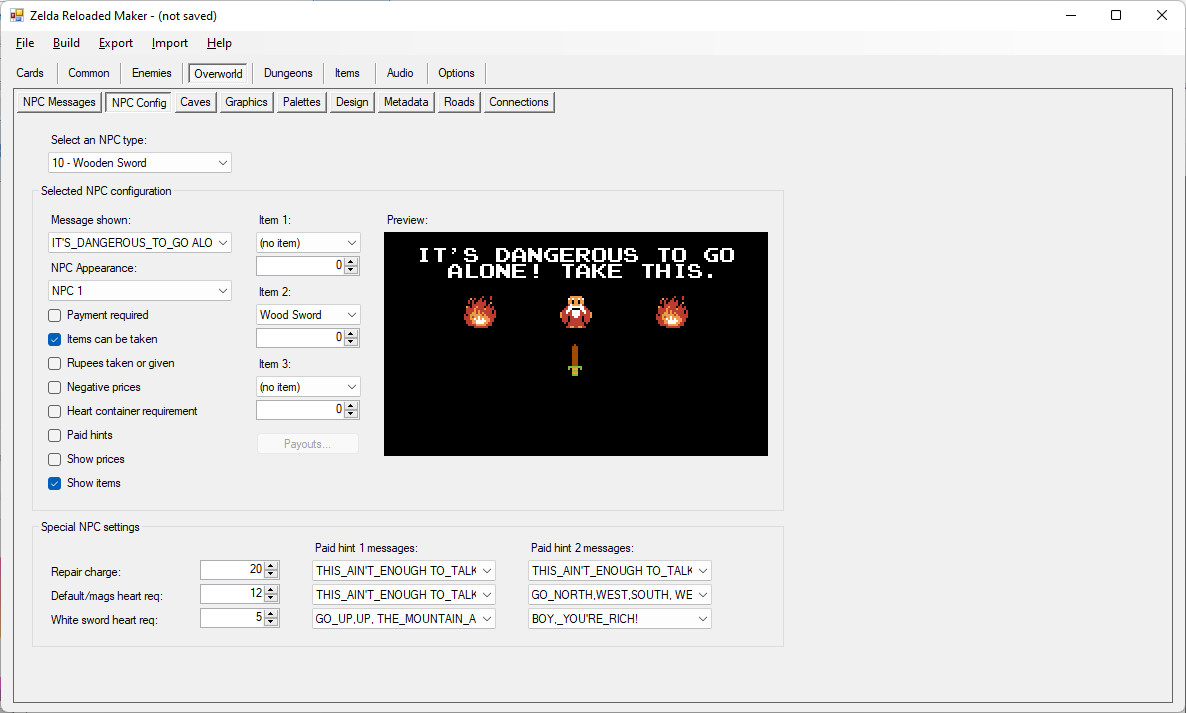Open the Caves sub-tab
Viewport: 1186px width, 713px height.
(x=195, y=102)
